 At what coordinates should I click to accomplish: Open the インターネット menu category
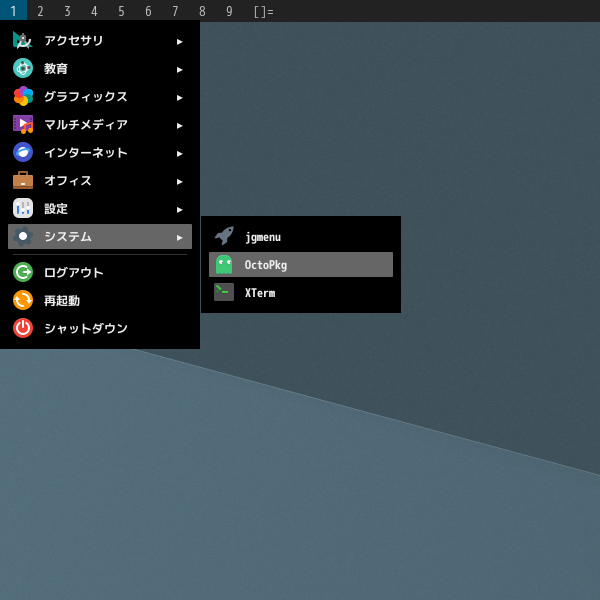100,152
